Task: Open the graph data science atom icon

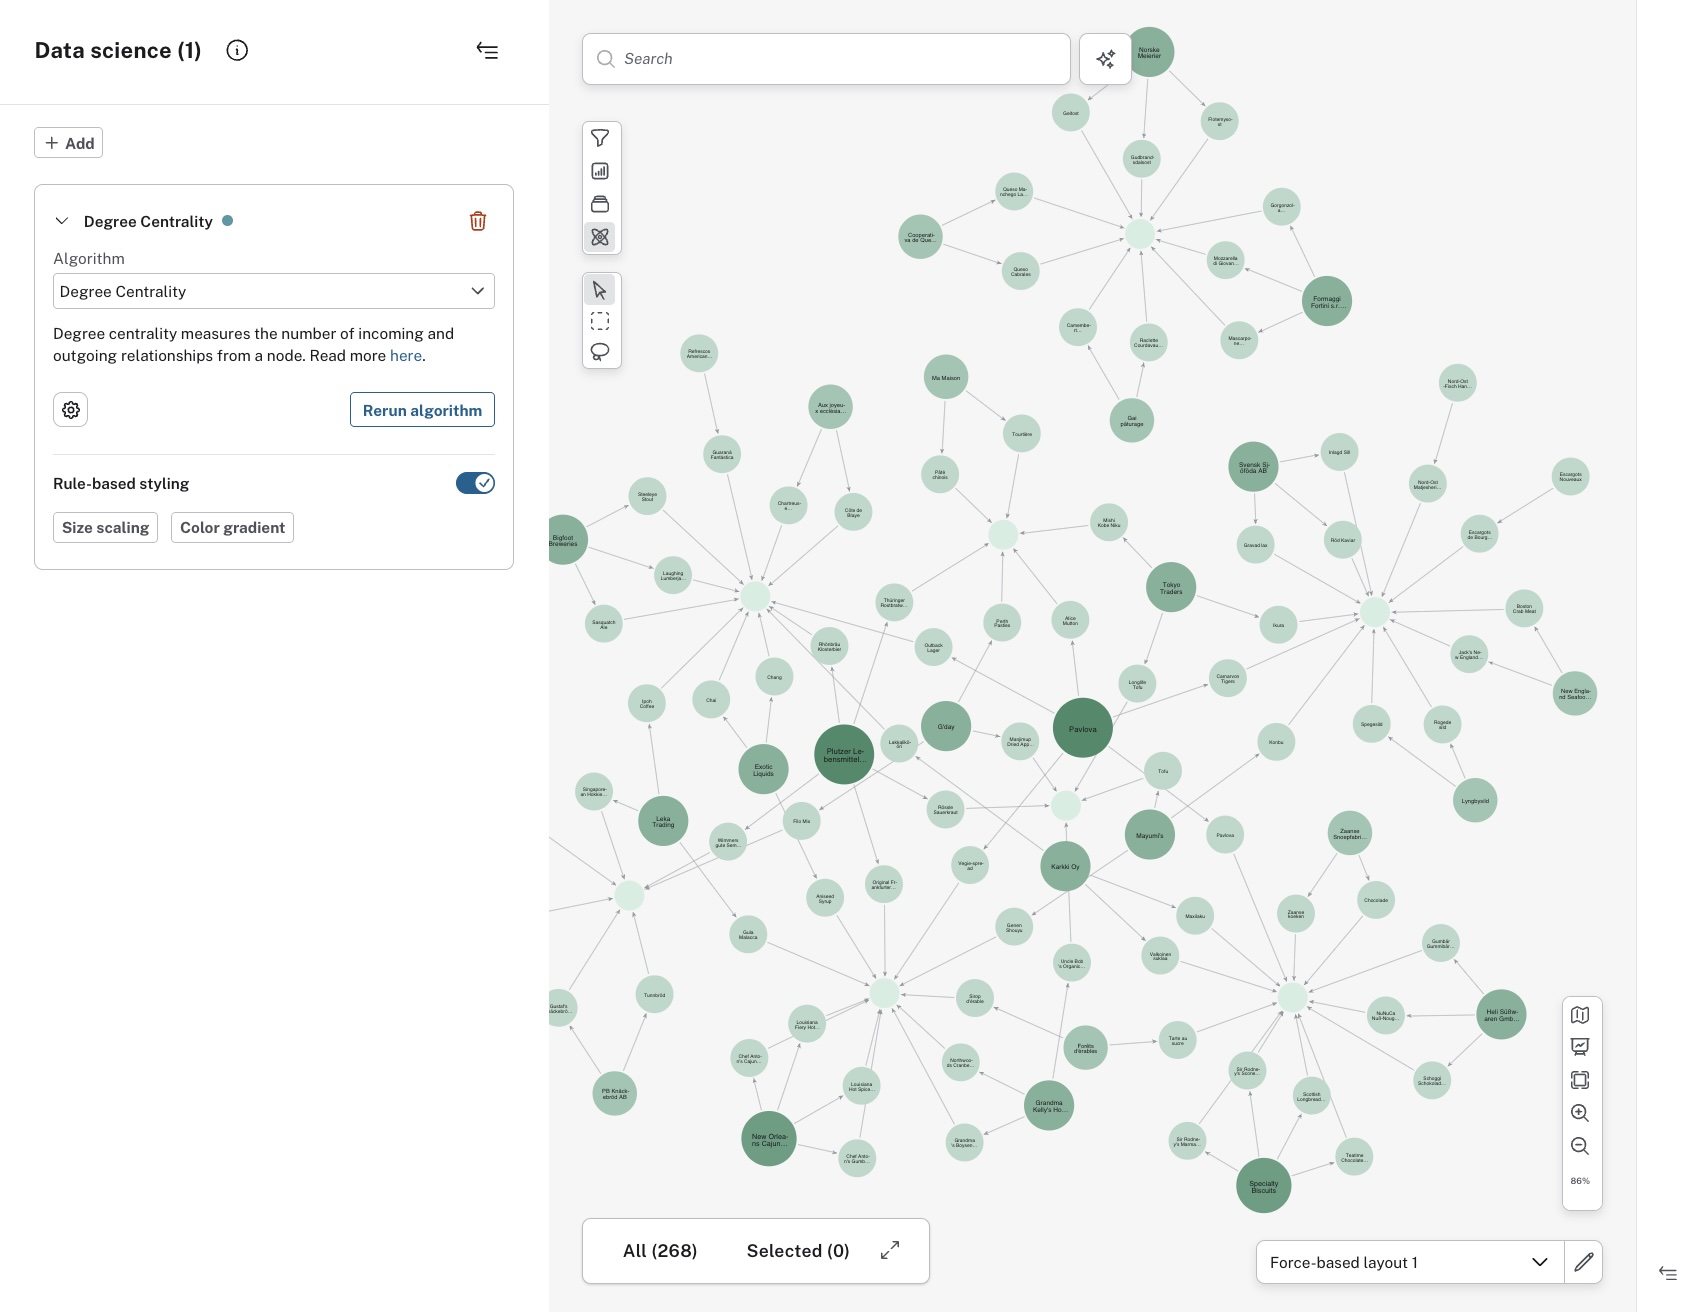Action: pos(600,237)
